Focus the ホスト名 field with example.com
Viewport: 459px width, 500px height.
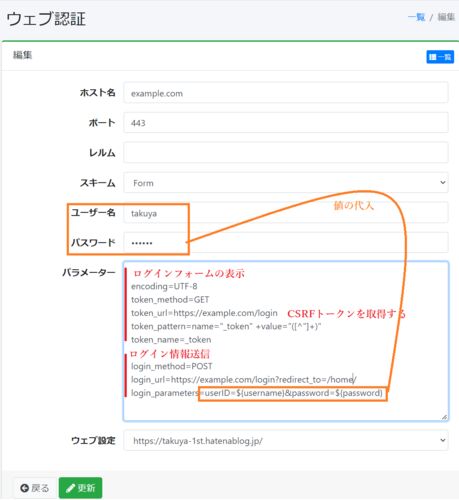(x=286, y=93)
